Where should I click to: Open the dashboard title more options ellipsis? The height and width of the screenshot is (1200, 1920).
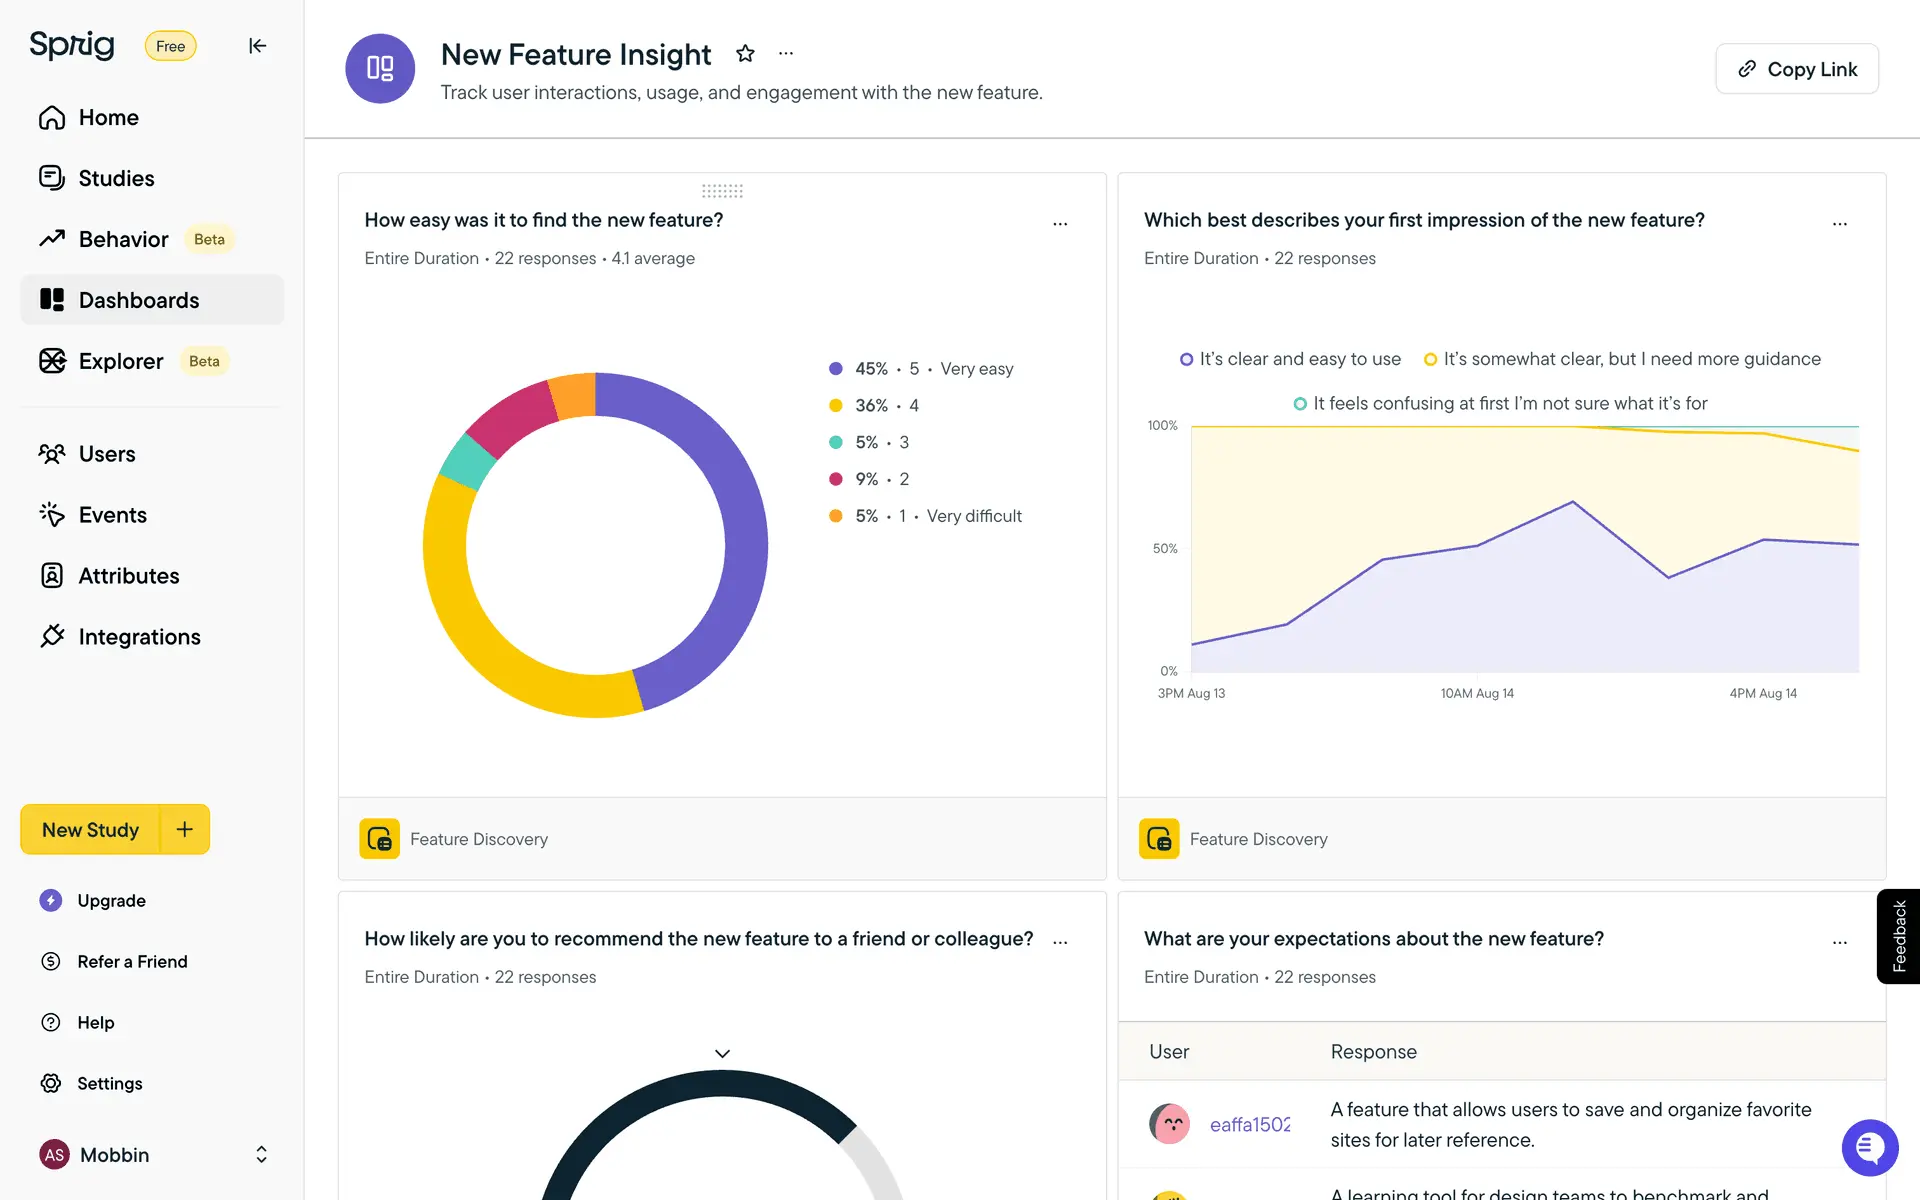(786, 54)
